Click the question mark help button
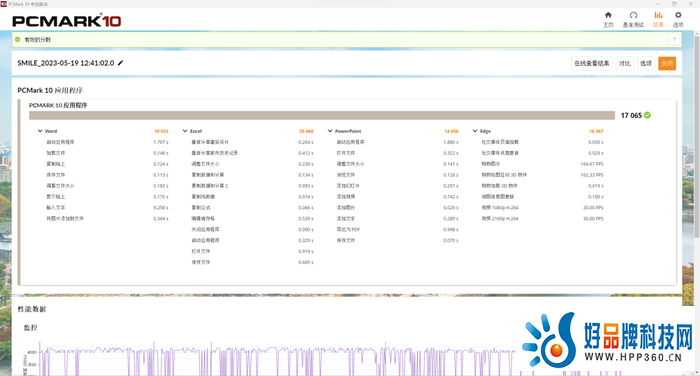The height and width of the screenshot is (376, 700). [674, 39]
